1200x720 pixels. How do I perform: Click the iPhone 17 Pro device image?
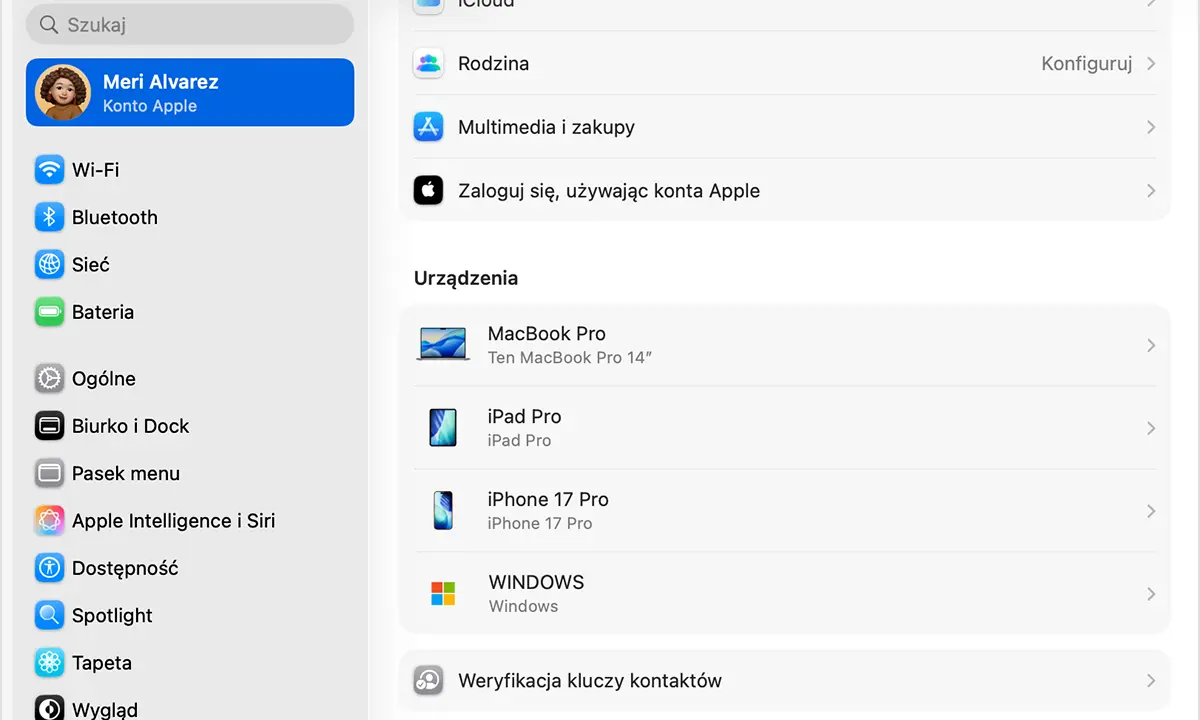[x=443, y=511]
